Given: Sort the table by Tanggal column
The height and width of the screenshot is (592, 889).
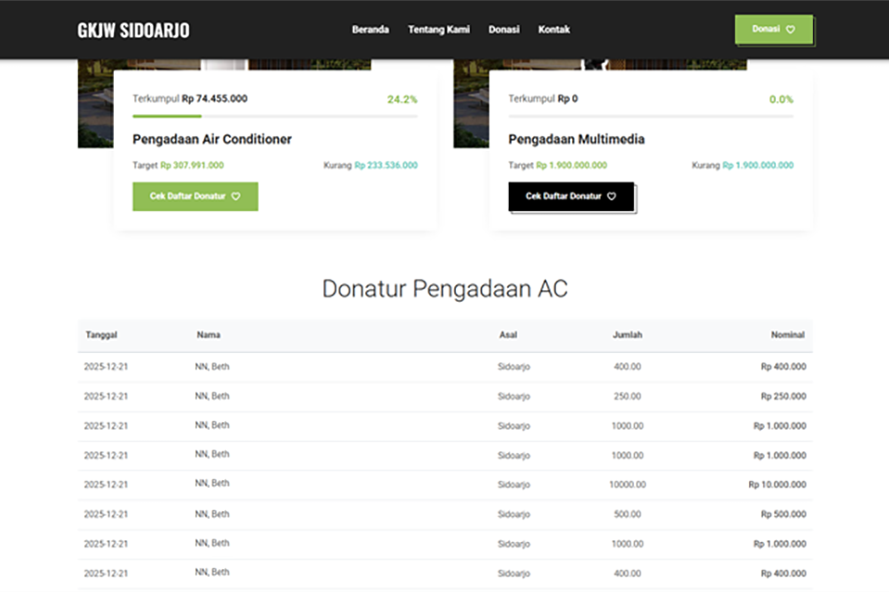Looking at the screenshot, I should [98, 335].
